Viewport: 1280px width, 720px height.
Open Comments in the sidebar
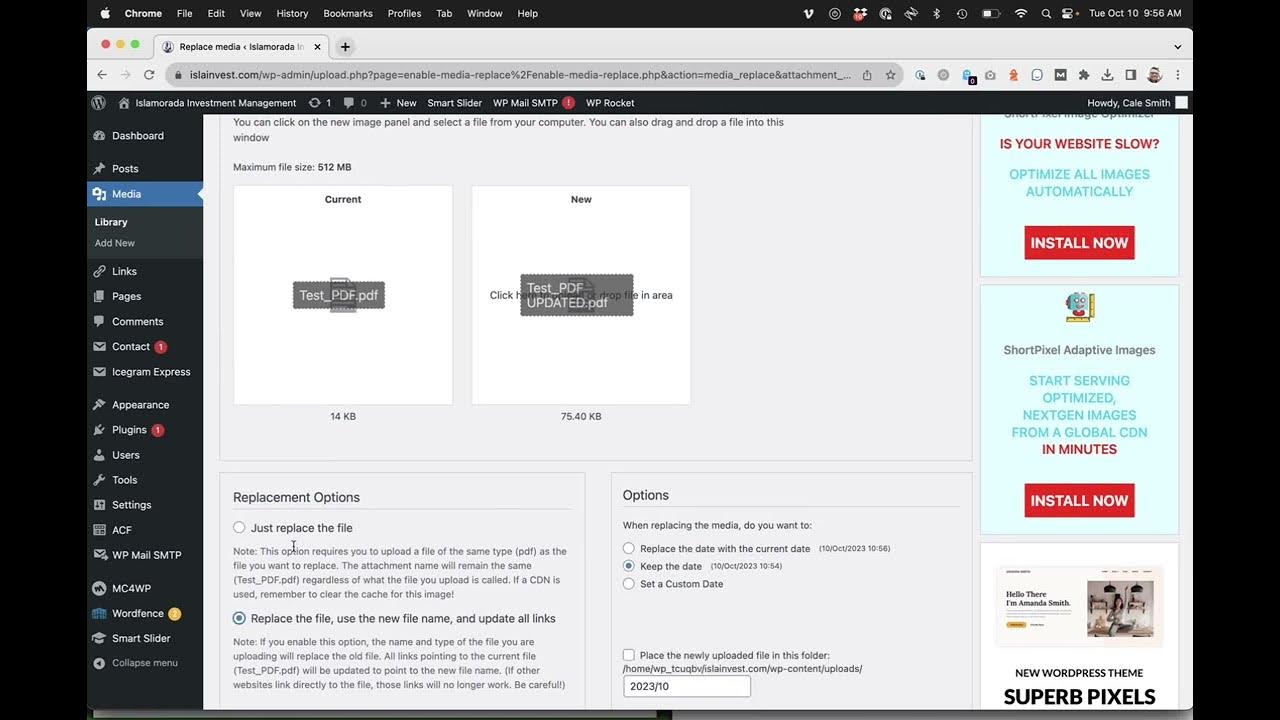[137, 322]
